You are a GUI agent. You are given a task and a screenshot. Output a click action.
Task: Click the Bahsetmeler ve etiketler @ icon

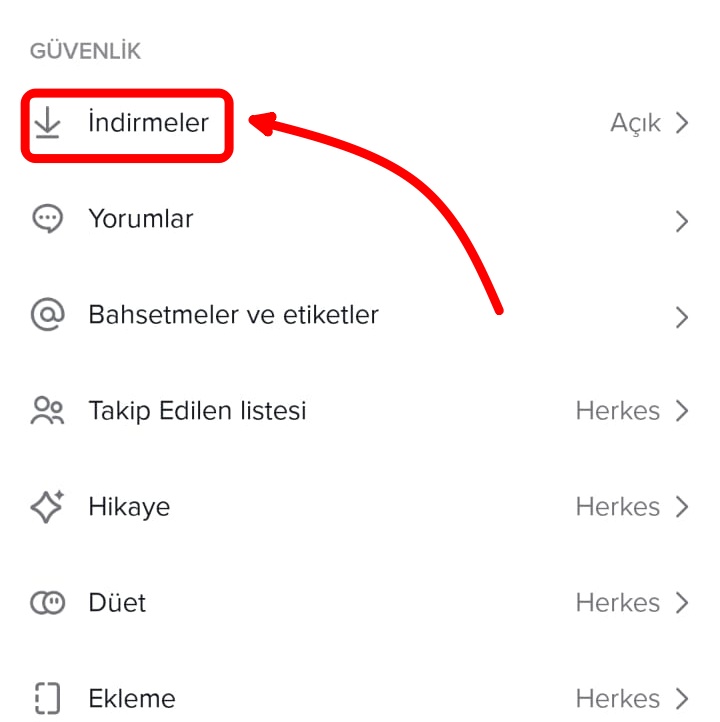pyautogui.click(x=47, y=315)
